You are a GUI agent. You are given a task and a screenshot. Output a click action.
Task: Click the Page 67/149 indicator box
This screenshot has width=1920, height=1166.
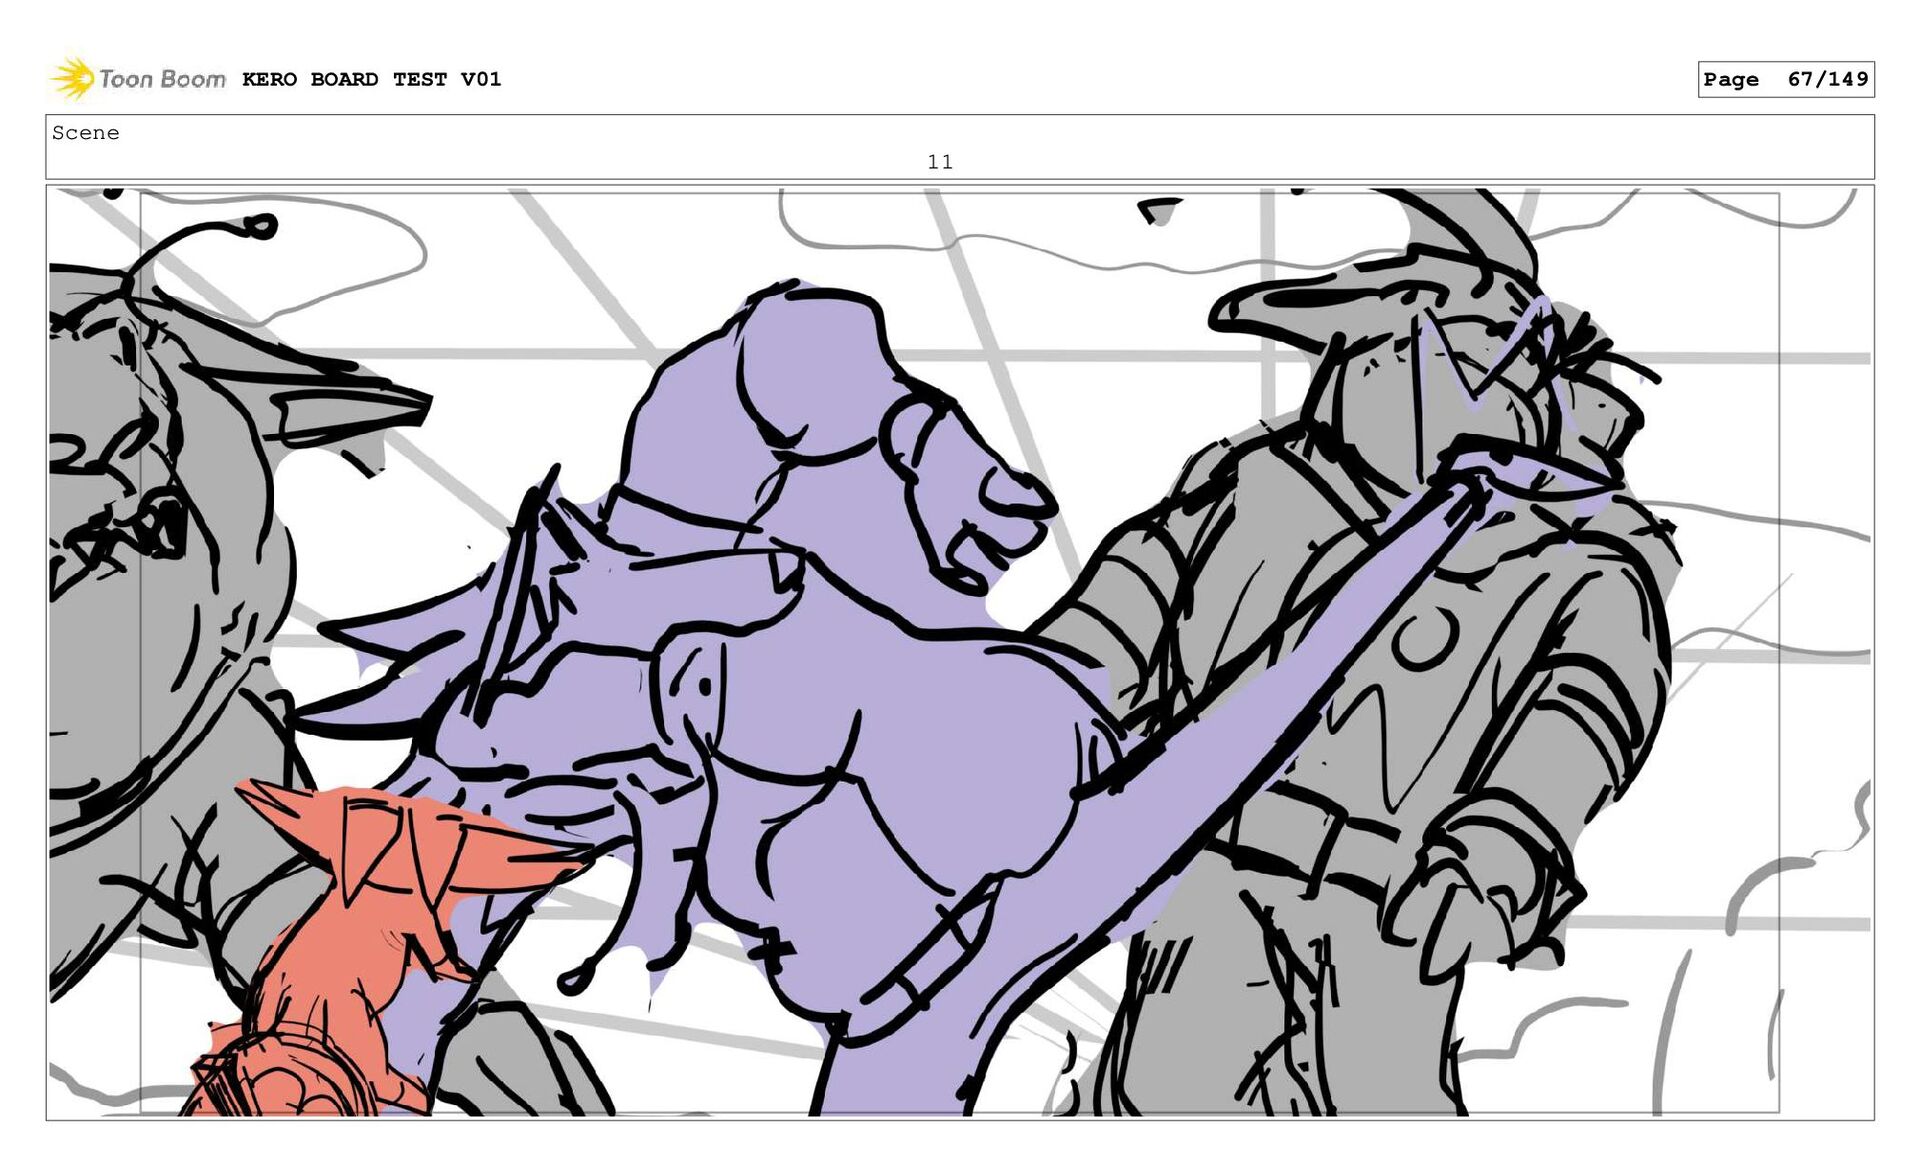pos(1785,79)
